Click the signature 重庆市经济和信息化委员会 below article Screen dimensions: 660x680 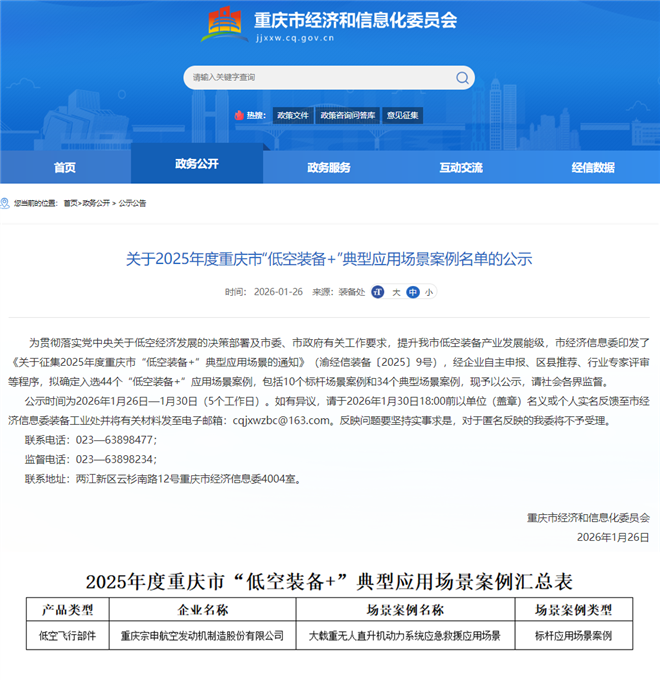(x=588, y=518)
